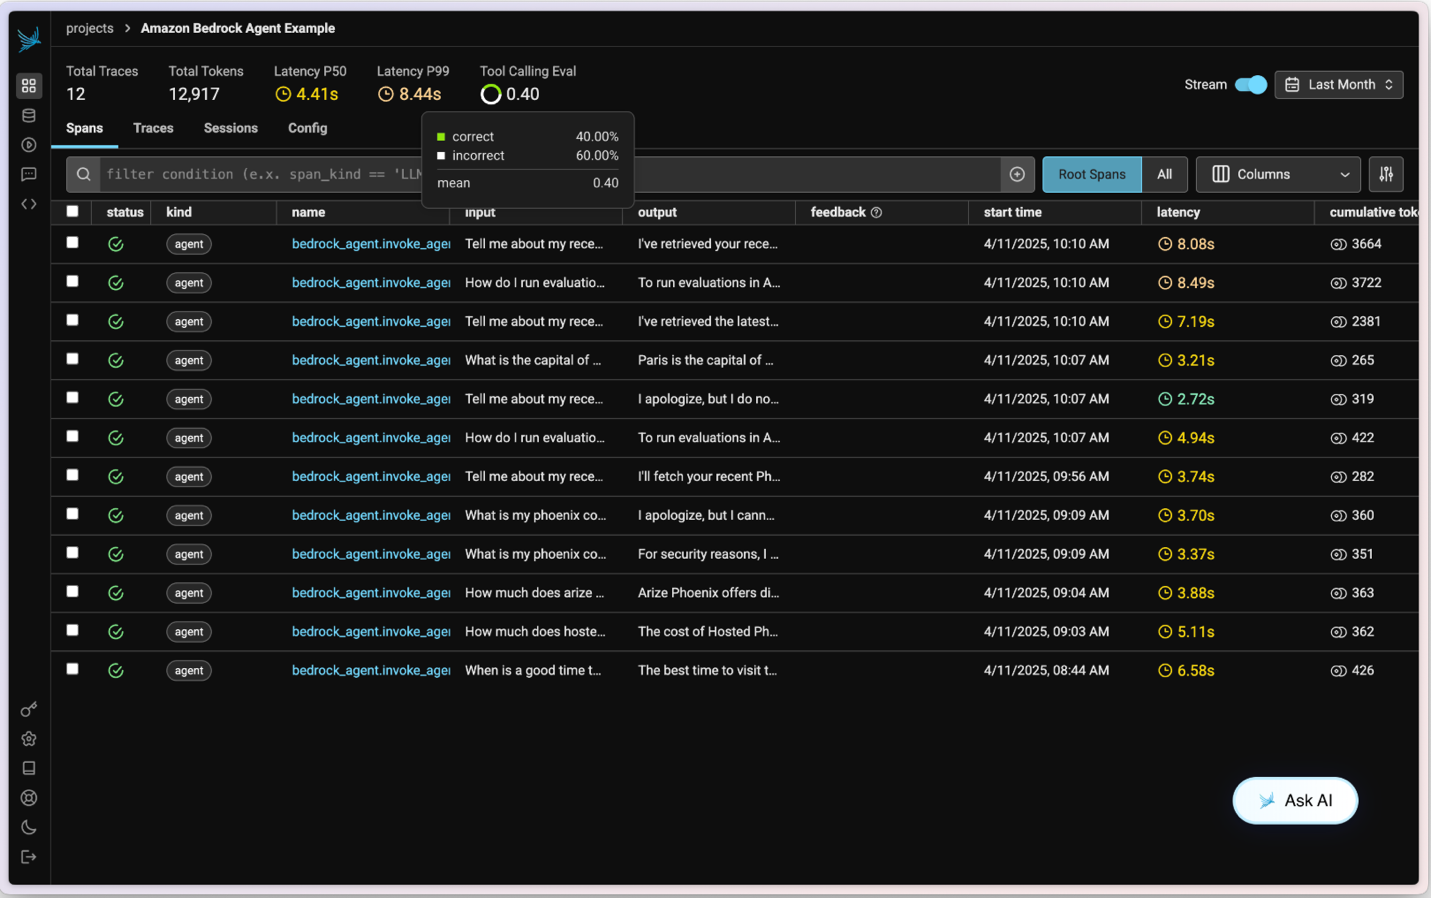This screenshot has width=1431, height=898.
Task: Navigate to projects breadcrumb link
Action: pos(89,28)
